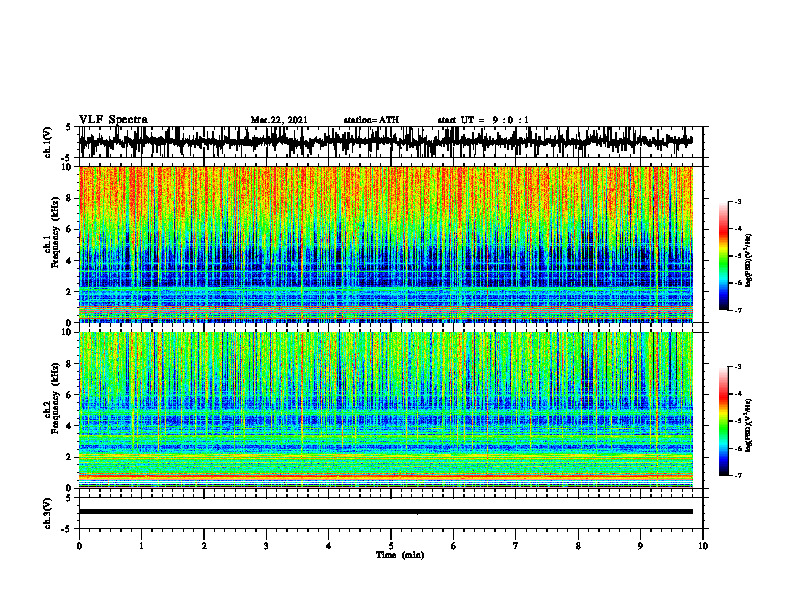
Task: Click the "-3" tick on the ch.2 colorbar
Action: click(x=737, y=367)
